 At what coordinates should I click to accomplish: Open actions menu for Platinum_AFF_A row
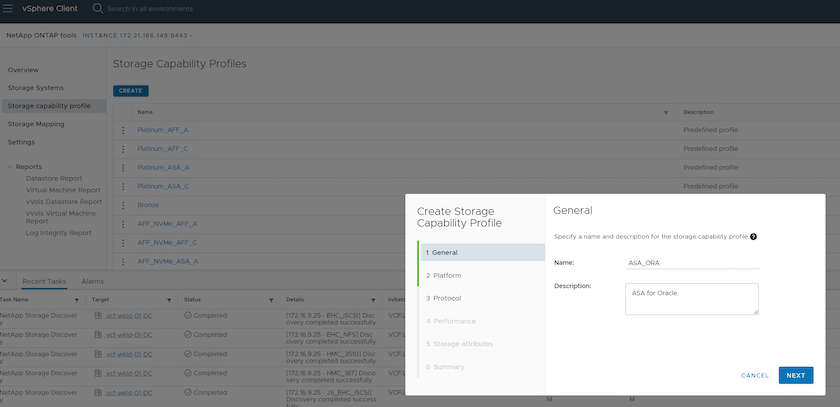pyautogui.click(x=124, y=130)
